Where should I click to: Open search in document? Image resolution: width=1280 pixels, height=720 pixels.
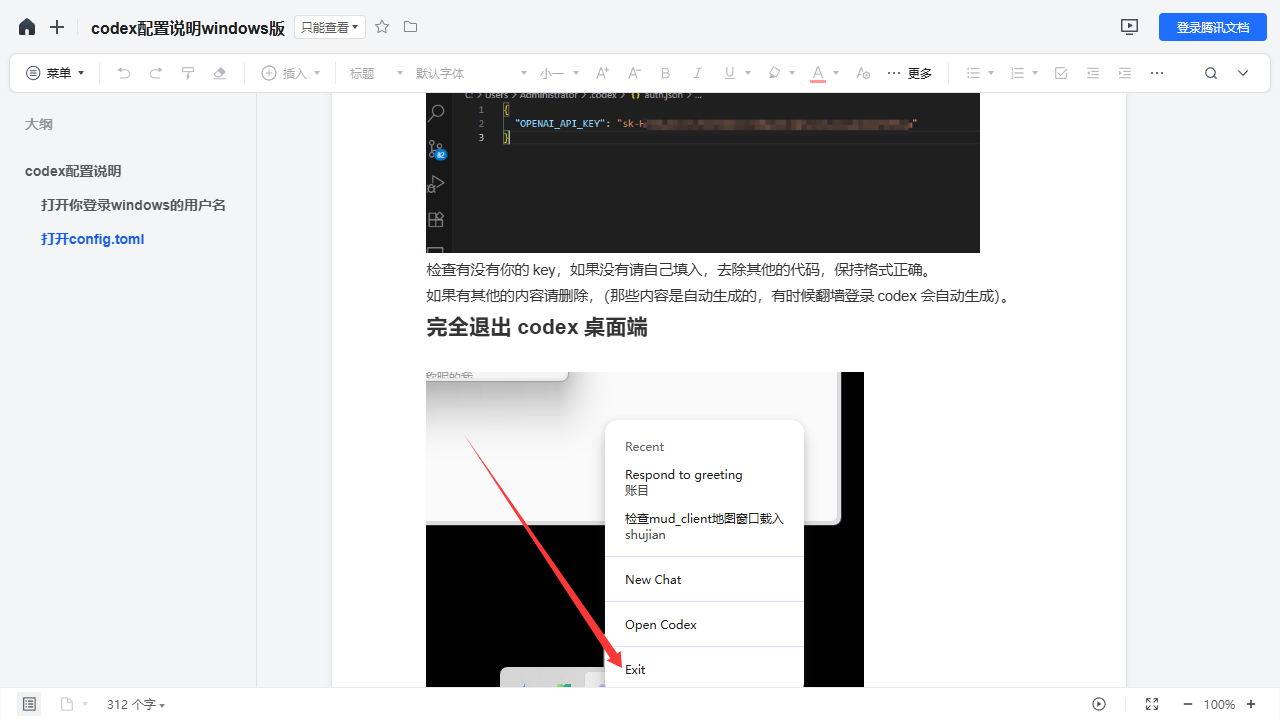coord(1211,73)
